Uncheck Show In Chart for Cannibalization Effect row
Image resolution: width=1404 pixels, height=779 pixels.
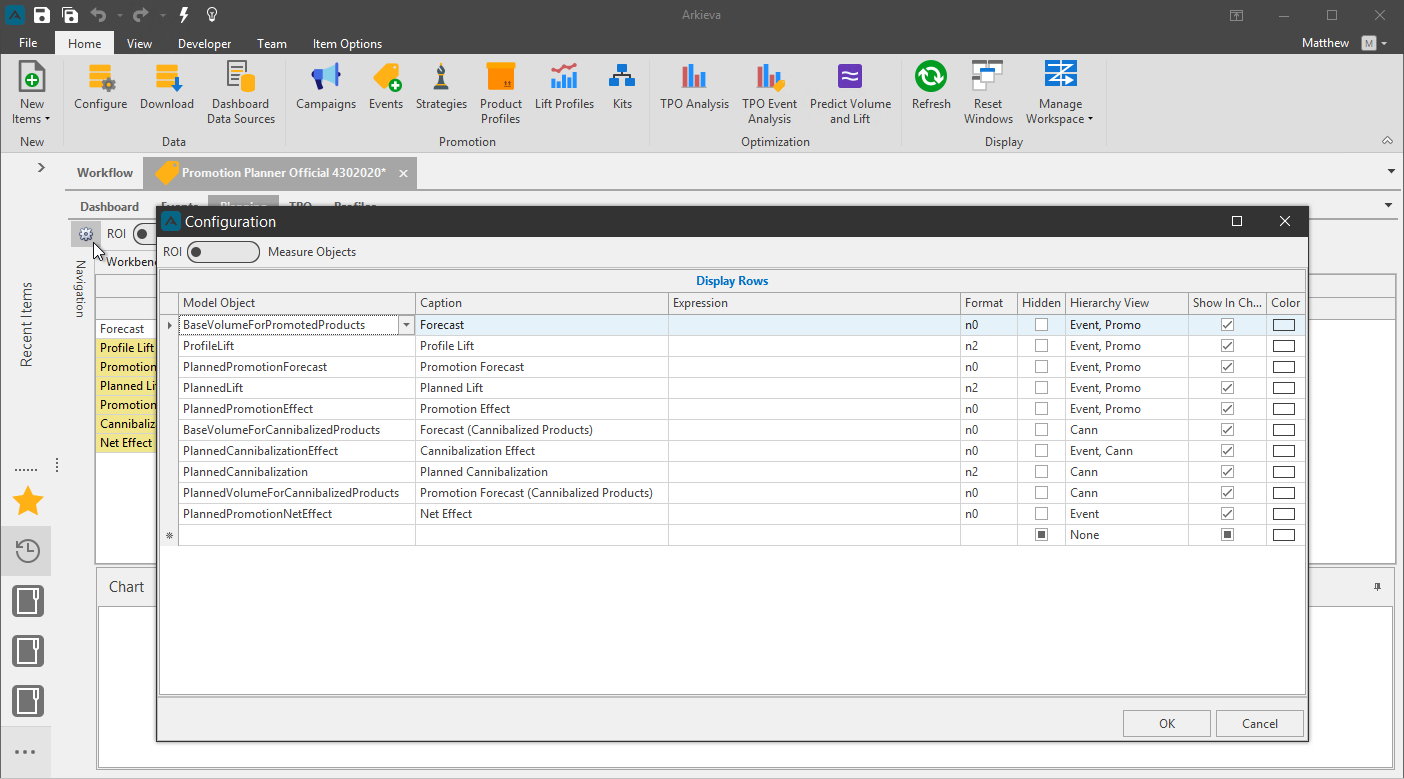click(1227, 451)
